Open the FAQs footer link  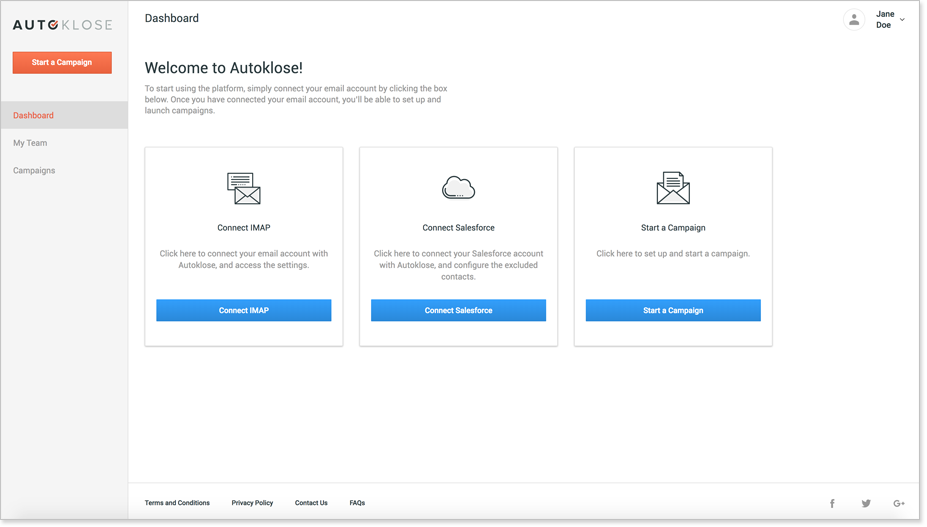(357, 503)
